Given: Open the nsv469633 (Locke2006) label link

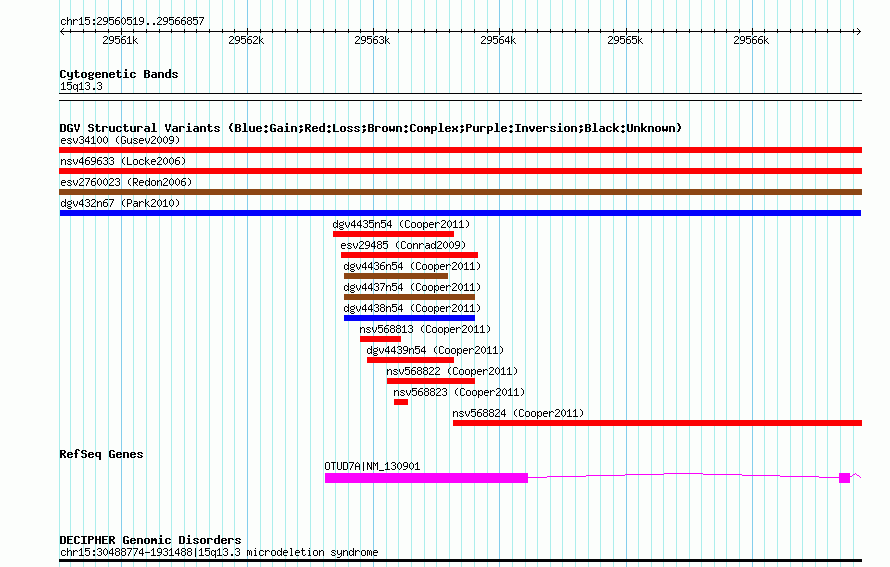Looking at the screenshot, I should click(x=123, y=161).
